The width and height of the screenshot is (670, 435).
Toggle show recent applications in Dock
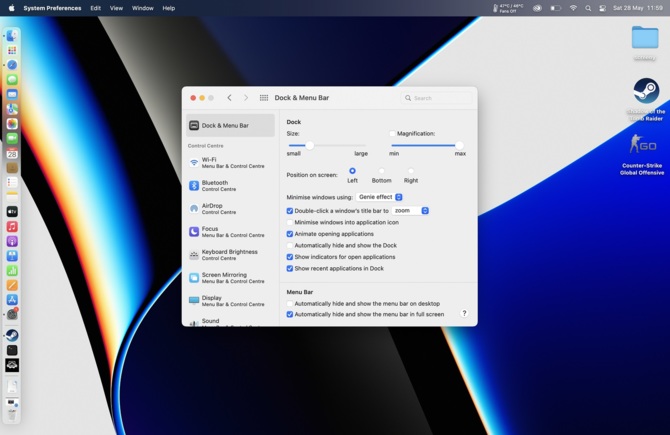point(290,268)
